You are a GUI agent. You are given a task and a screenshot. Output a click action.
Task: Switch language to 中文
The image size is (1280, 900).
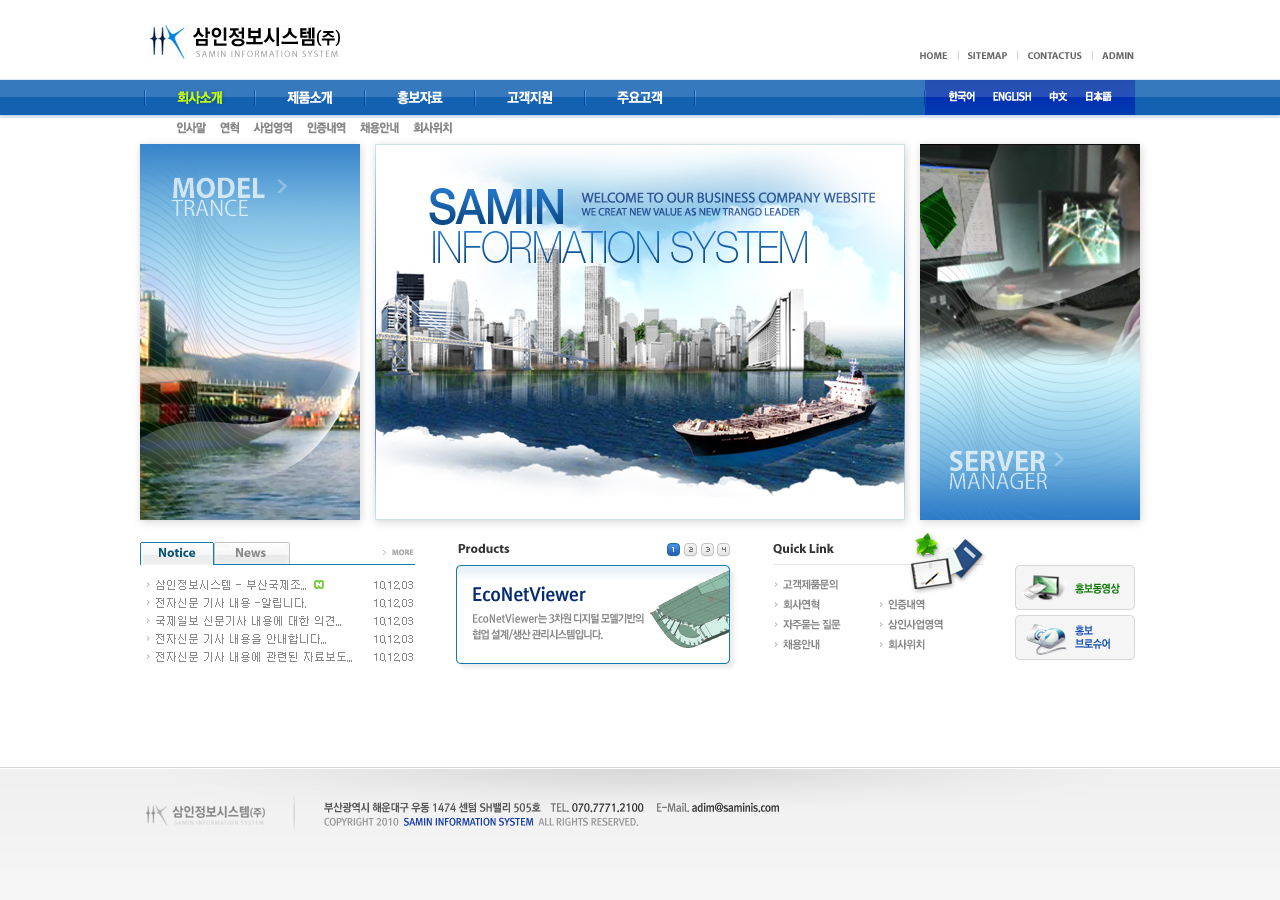tap(1058, 97)
